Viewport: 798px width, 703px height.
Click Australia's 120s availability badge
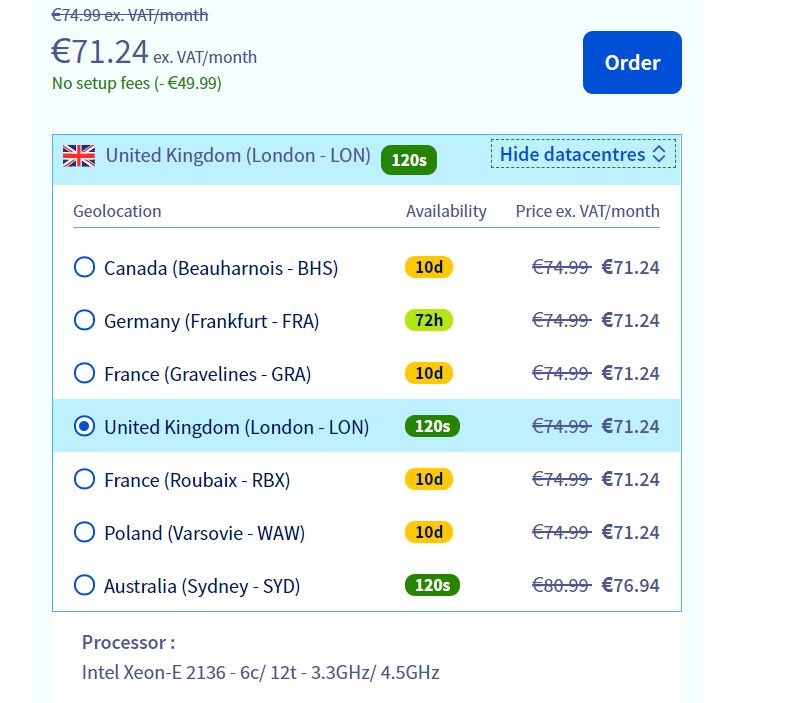432,585
